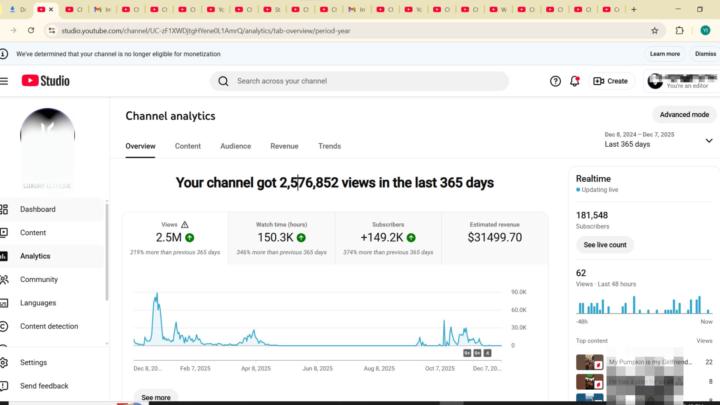
Task: Select the Estimated revenue card
Action: coord(495,238)
